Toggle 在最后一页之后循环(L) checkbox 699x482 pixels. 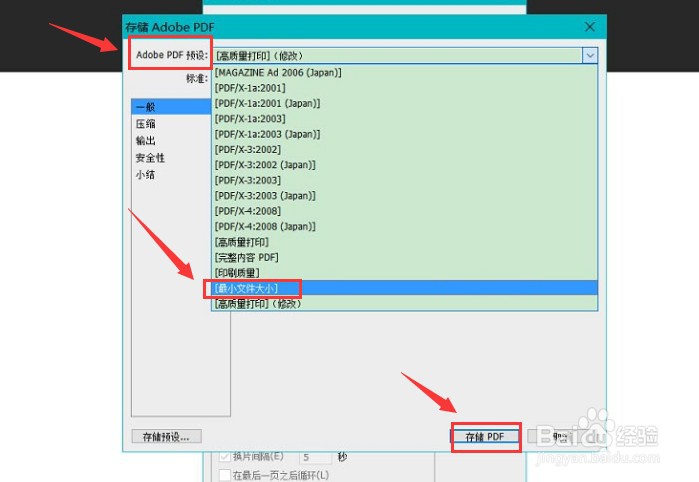[x=225, y=475]
